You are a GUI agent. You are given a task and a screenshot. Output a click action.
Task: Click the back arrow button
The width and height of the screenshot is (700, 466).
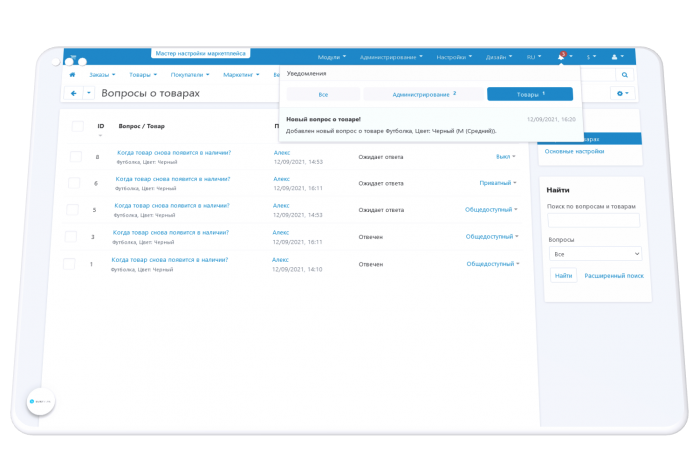point(74,93)
